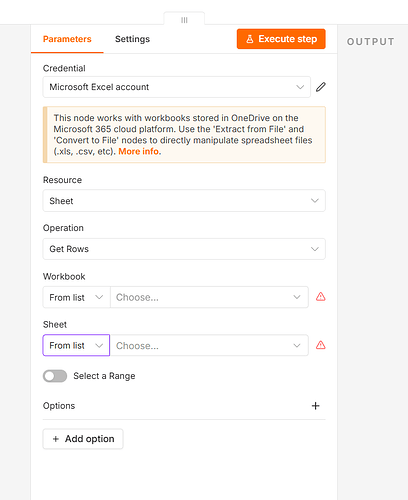
Task: Click the Sheet field label above From list
Action: pos(55,324)
